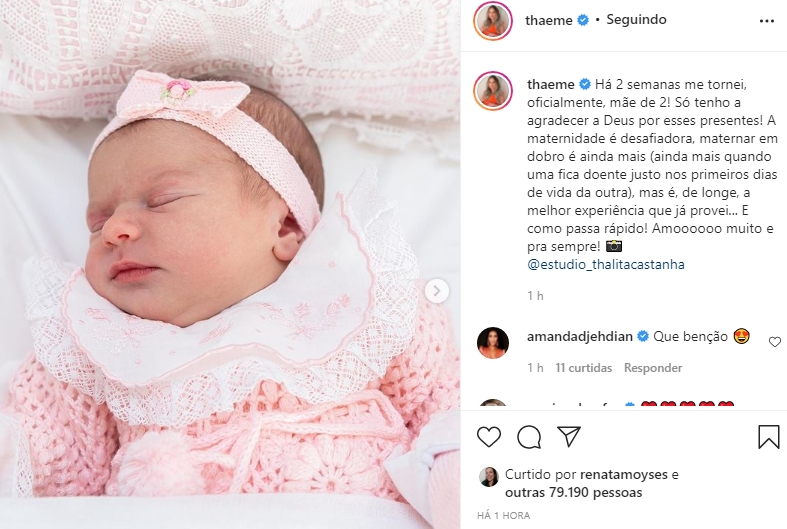Save post with the bookmark icon
787x529 pixels.
(768, 436)
